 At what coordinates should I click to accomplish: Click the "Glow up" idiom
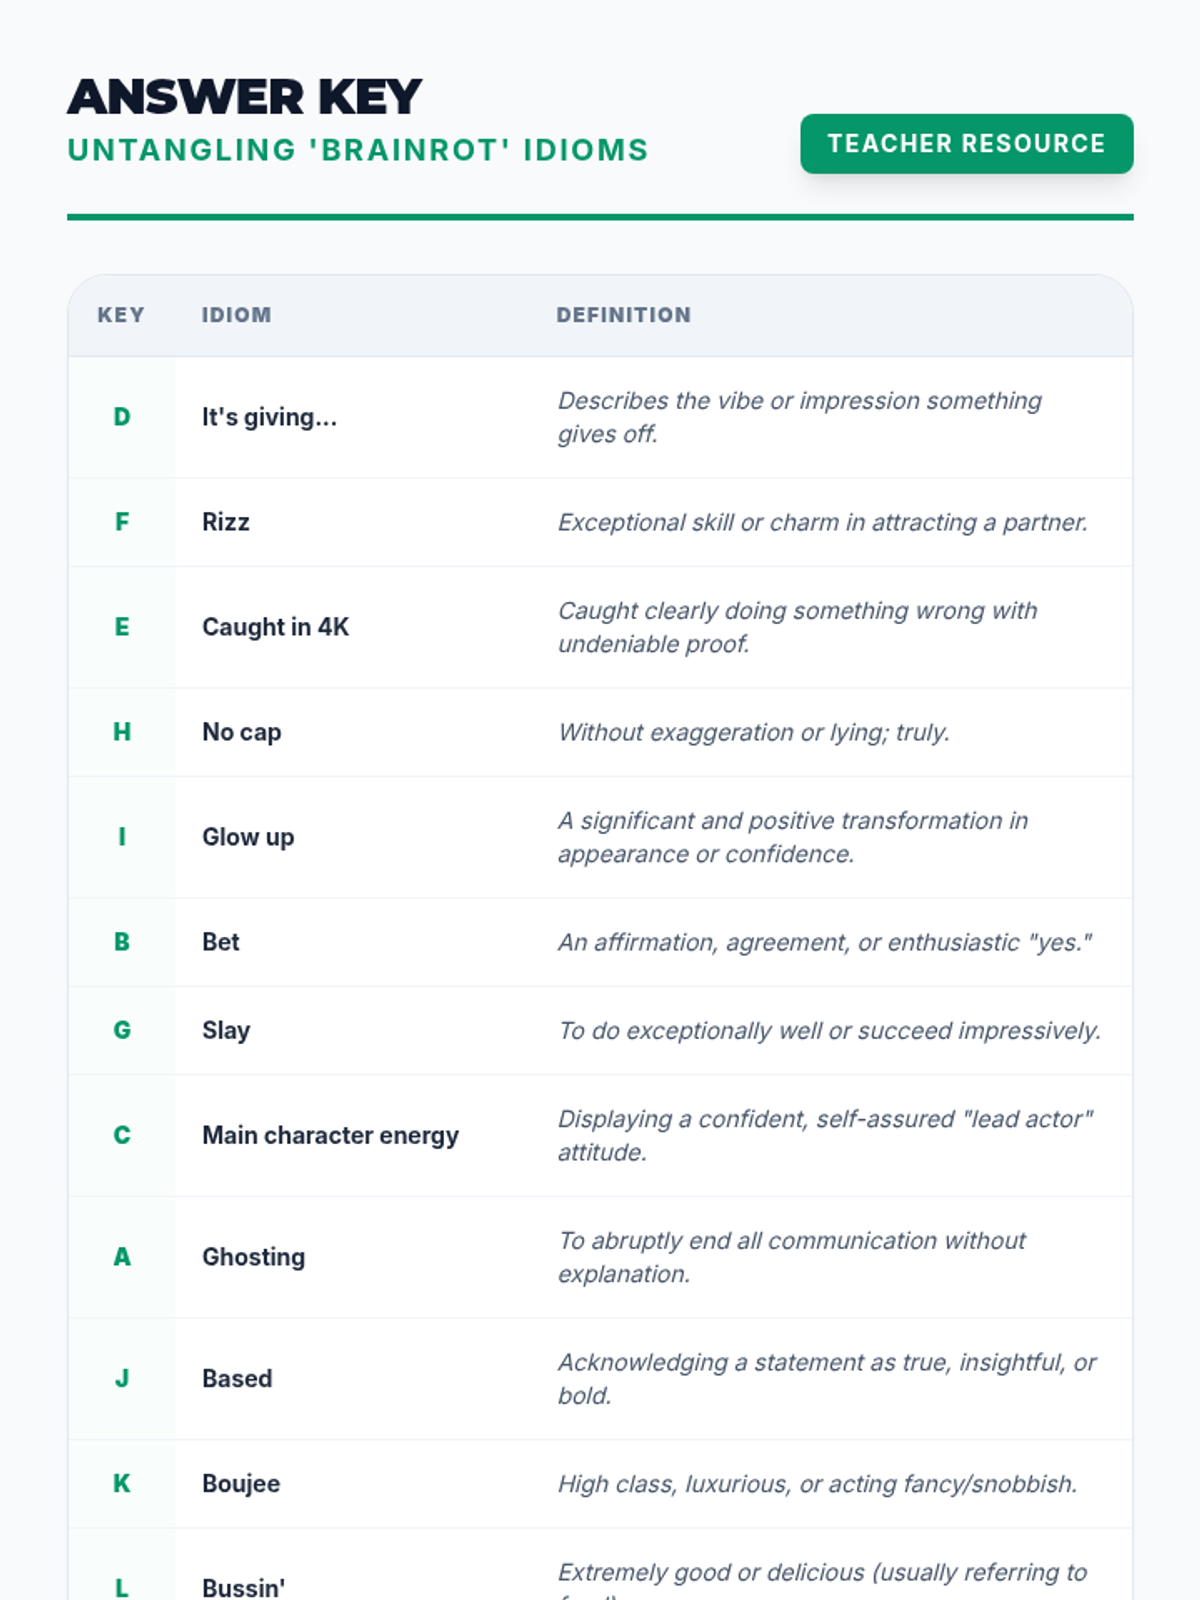click(248, 837)
